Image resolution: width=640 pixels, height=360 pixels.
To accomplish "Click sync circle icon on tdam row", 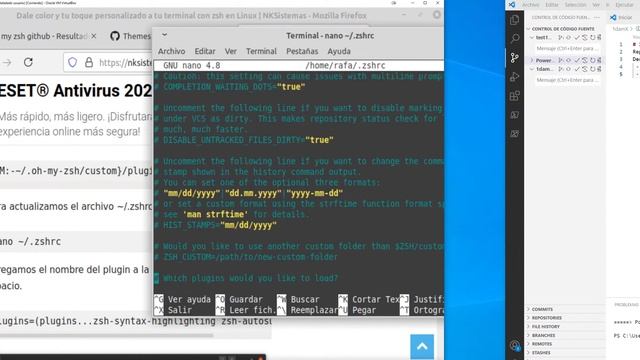I will pos(569,69).
